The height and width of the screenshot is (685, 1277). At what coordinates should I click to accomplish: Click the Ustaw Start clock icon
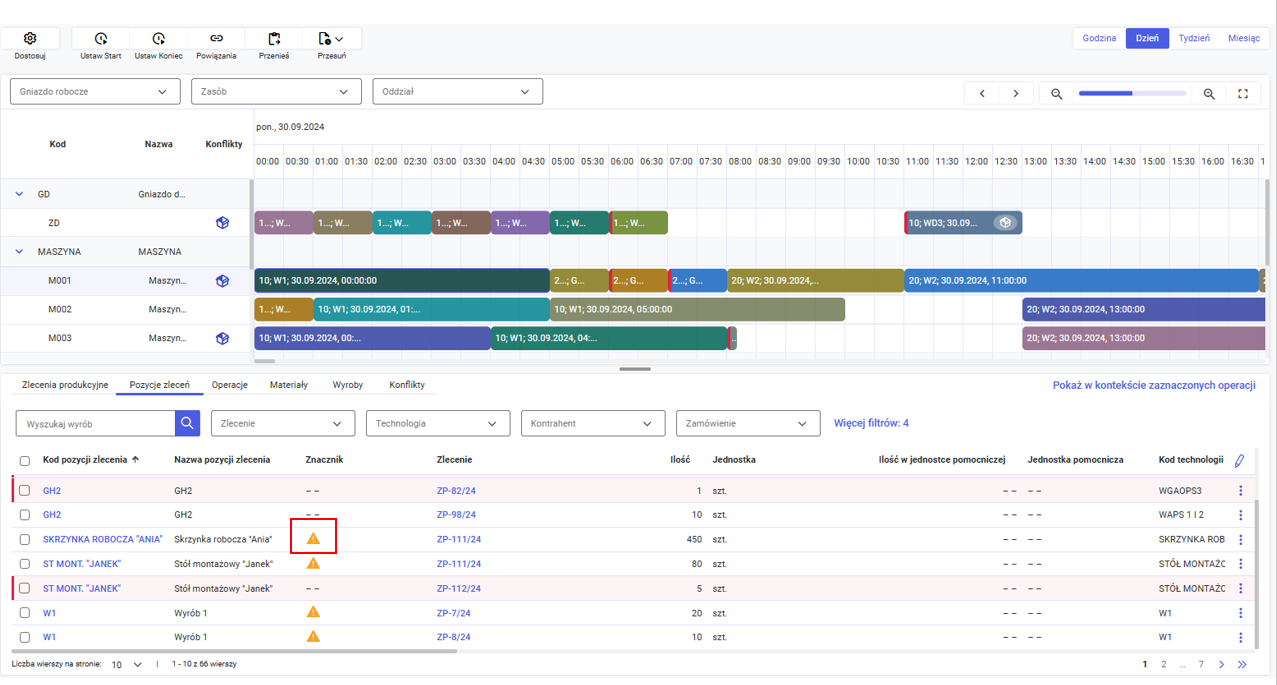pos(100,38)
